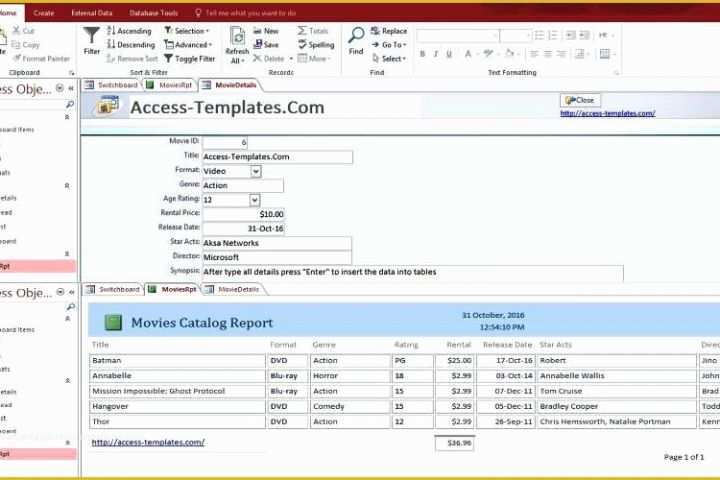This screenshot has height=480, width=720.
Task: Click the background fill color icon
Action: (509, 54)
